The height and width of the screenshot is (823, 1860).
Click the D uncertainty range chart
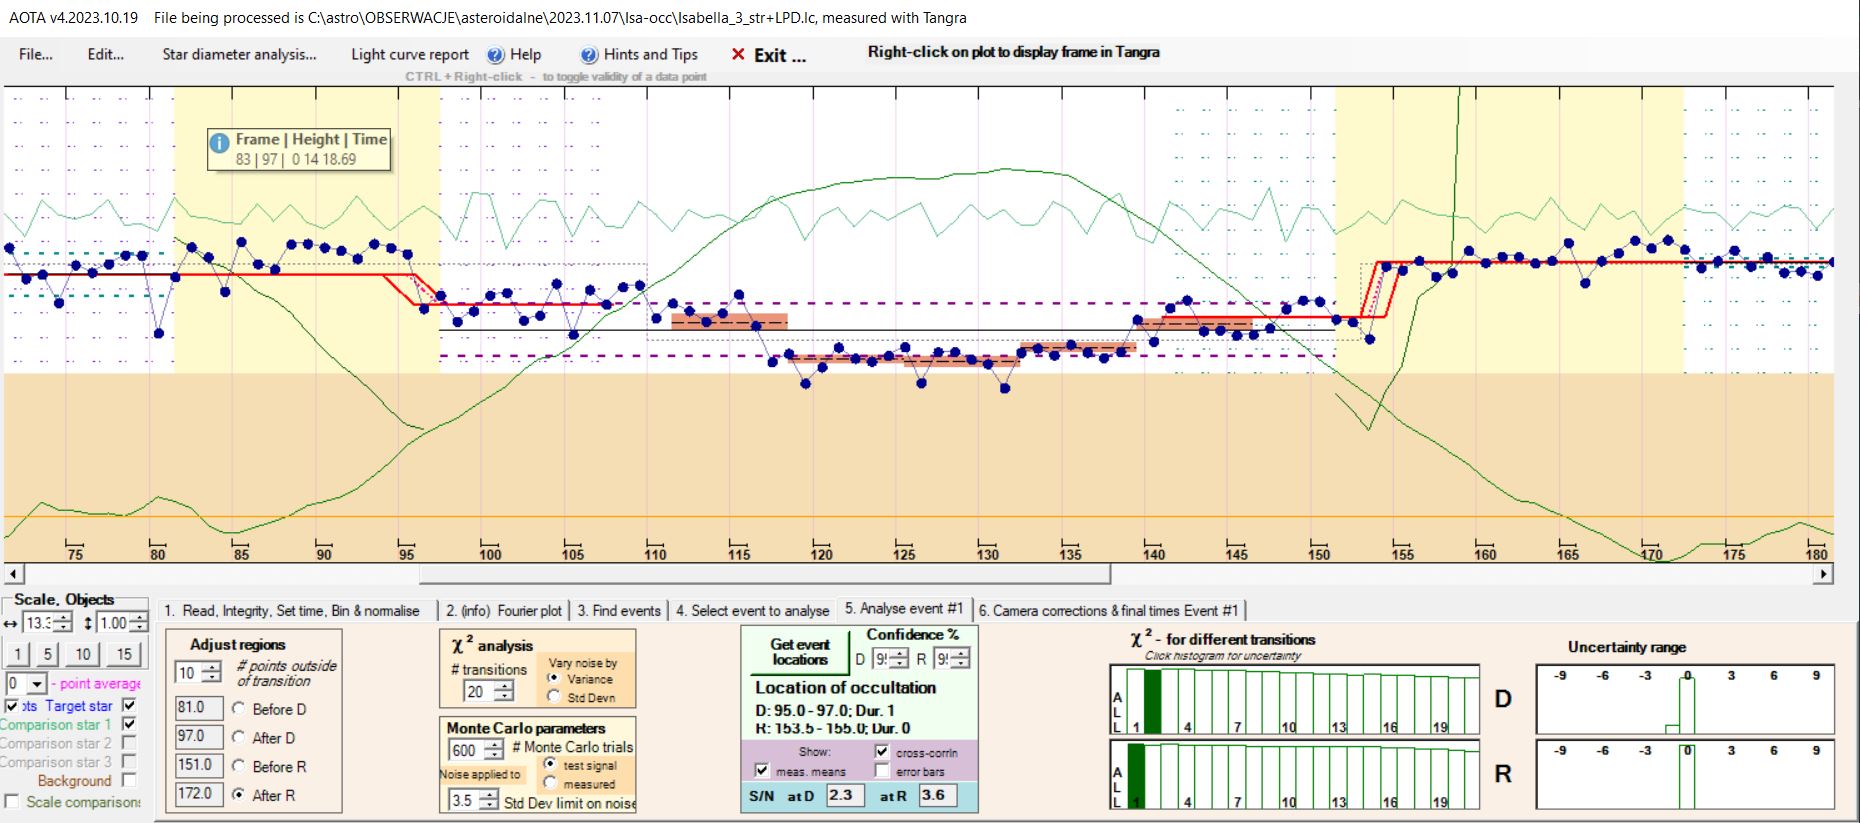coord(1685,699)
